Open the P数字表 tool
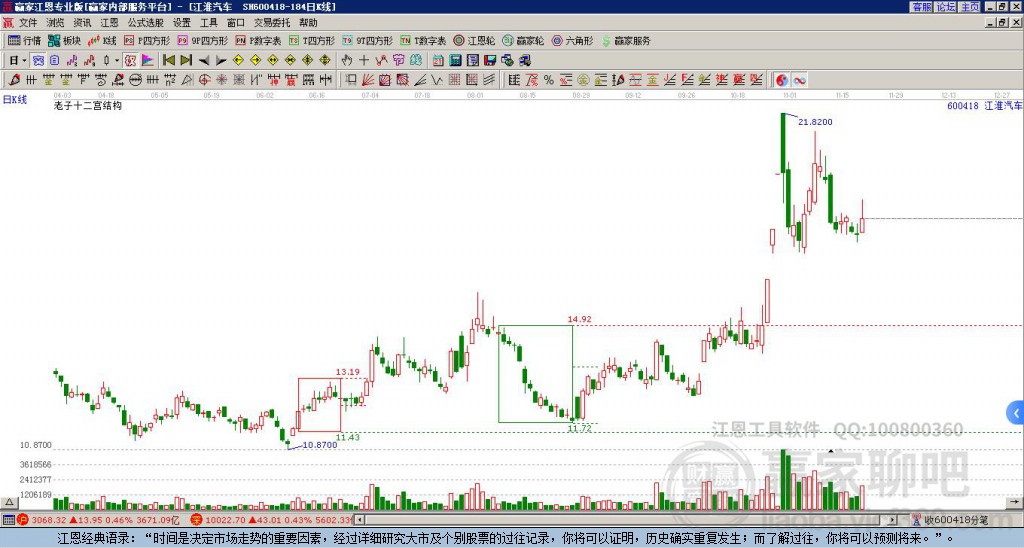This screenshot has width=1024, height=548. pos(259,40)
